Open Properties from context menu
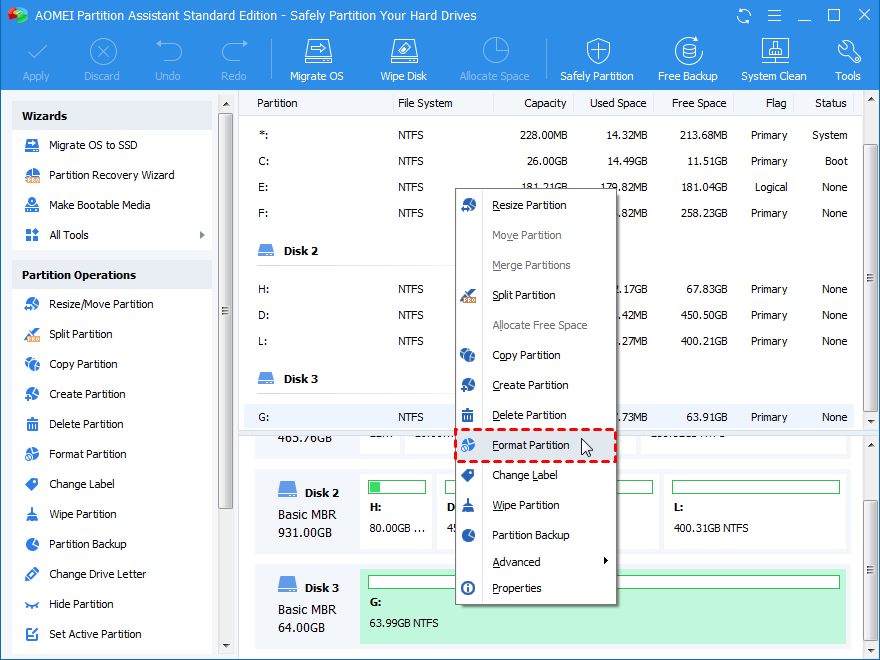Screen dimensions: 880x660 tap(536, 588)
